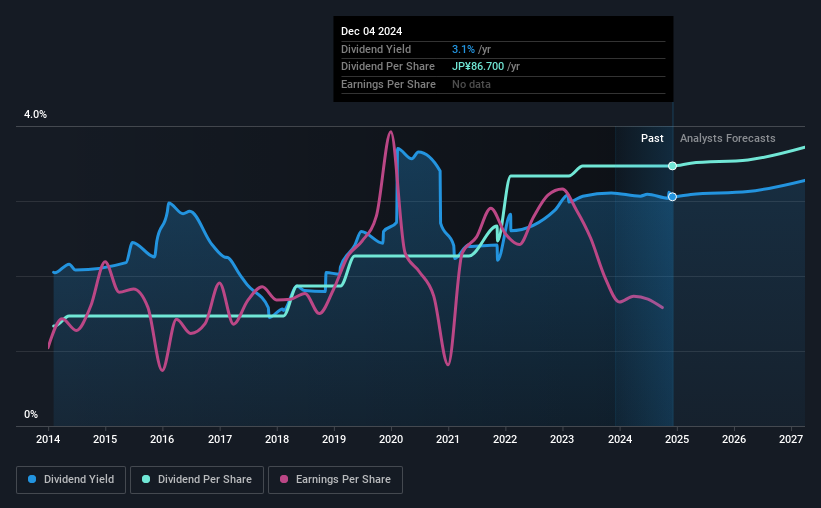Toggle the Earnings Per Share legend button
Viewport: 821px width, 508px height.
point(335,480)
